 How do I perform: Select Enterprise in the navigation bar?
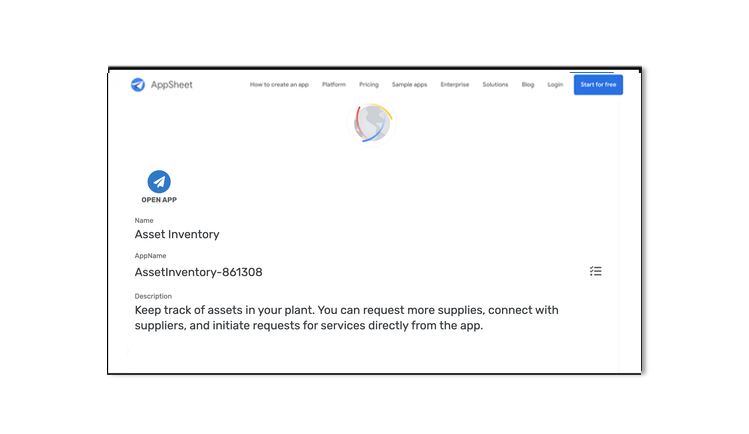pos(454,85)
